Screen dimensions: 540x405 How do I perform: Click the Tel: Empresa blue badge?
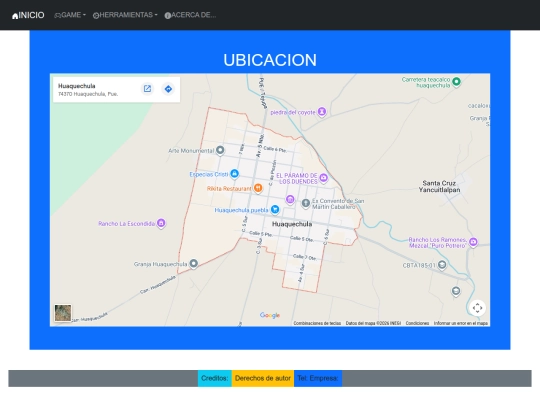coord(318,378)
